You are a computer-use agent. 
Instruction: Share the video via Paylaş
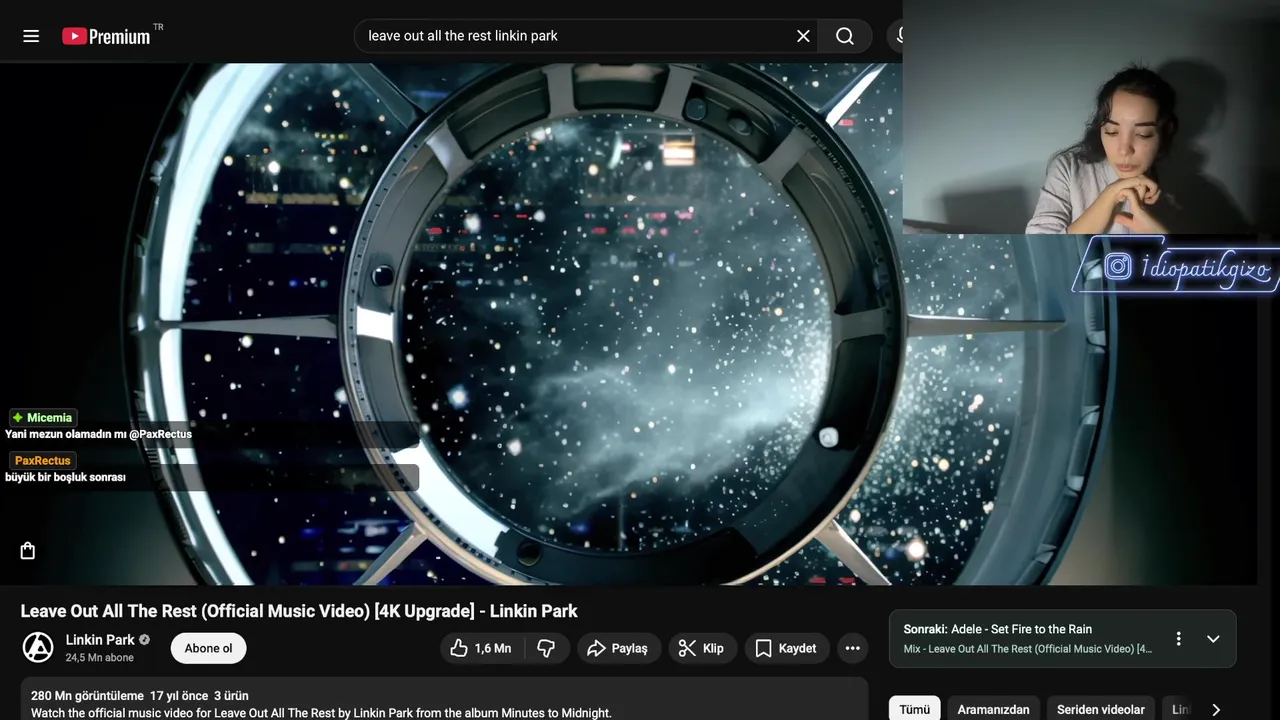pyautogui.click(x=618, y=648)
